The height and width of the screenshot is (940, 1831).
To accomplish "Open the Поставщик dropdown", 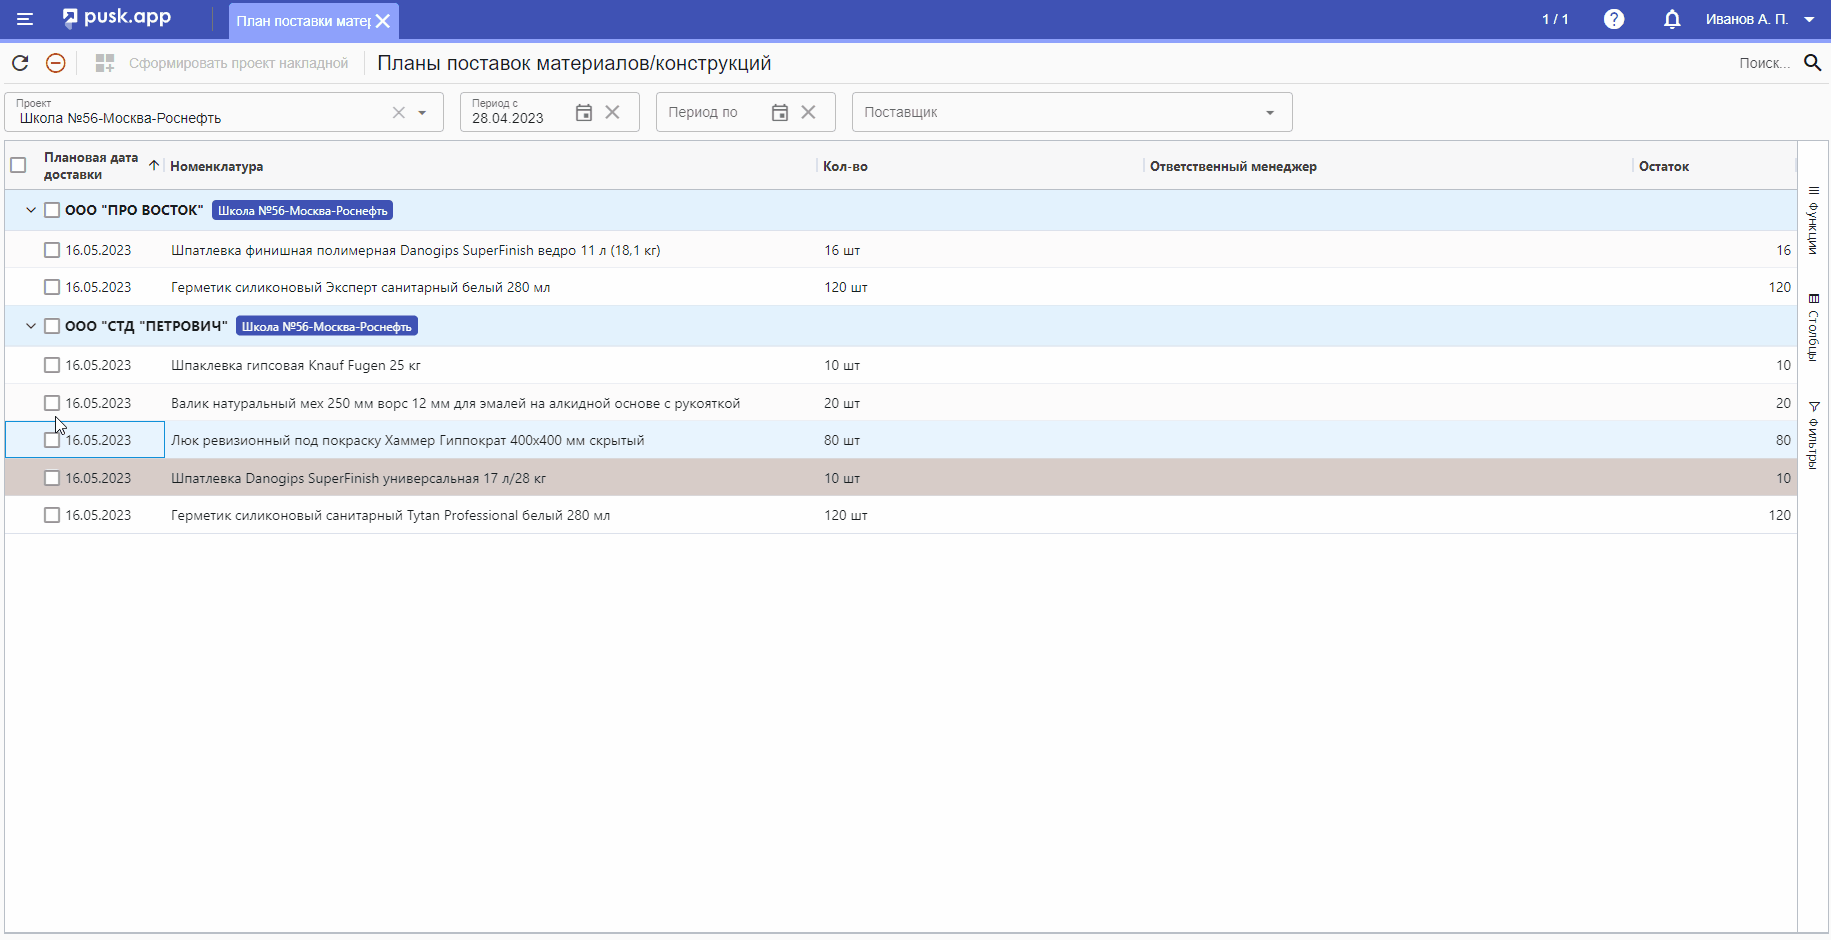I will pyautogui.click(x=1270, y=113).
